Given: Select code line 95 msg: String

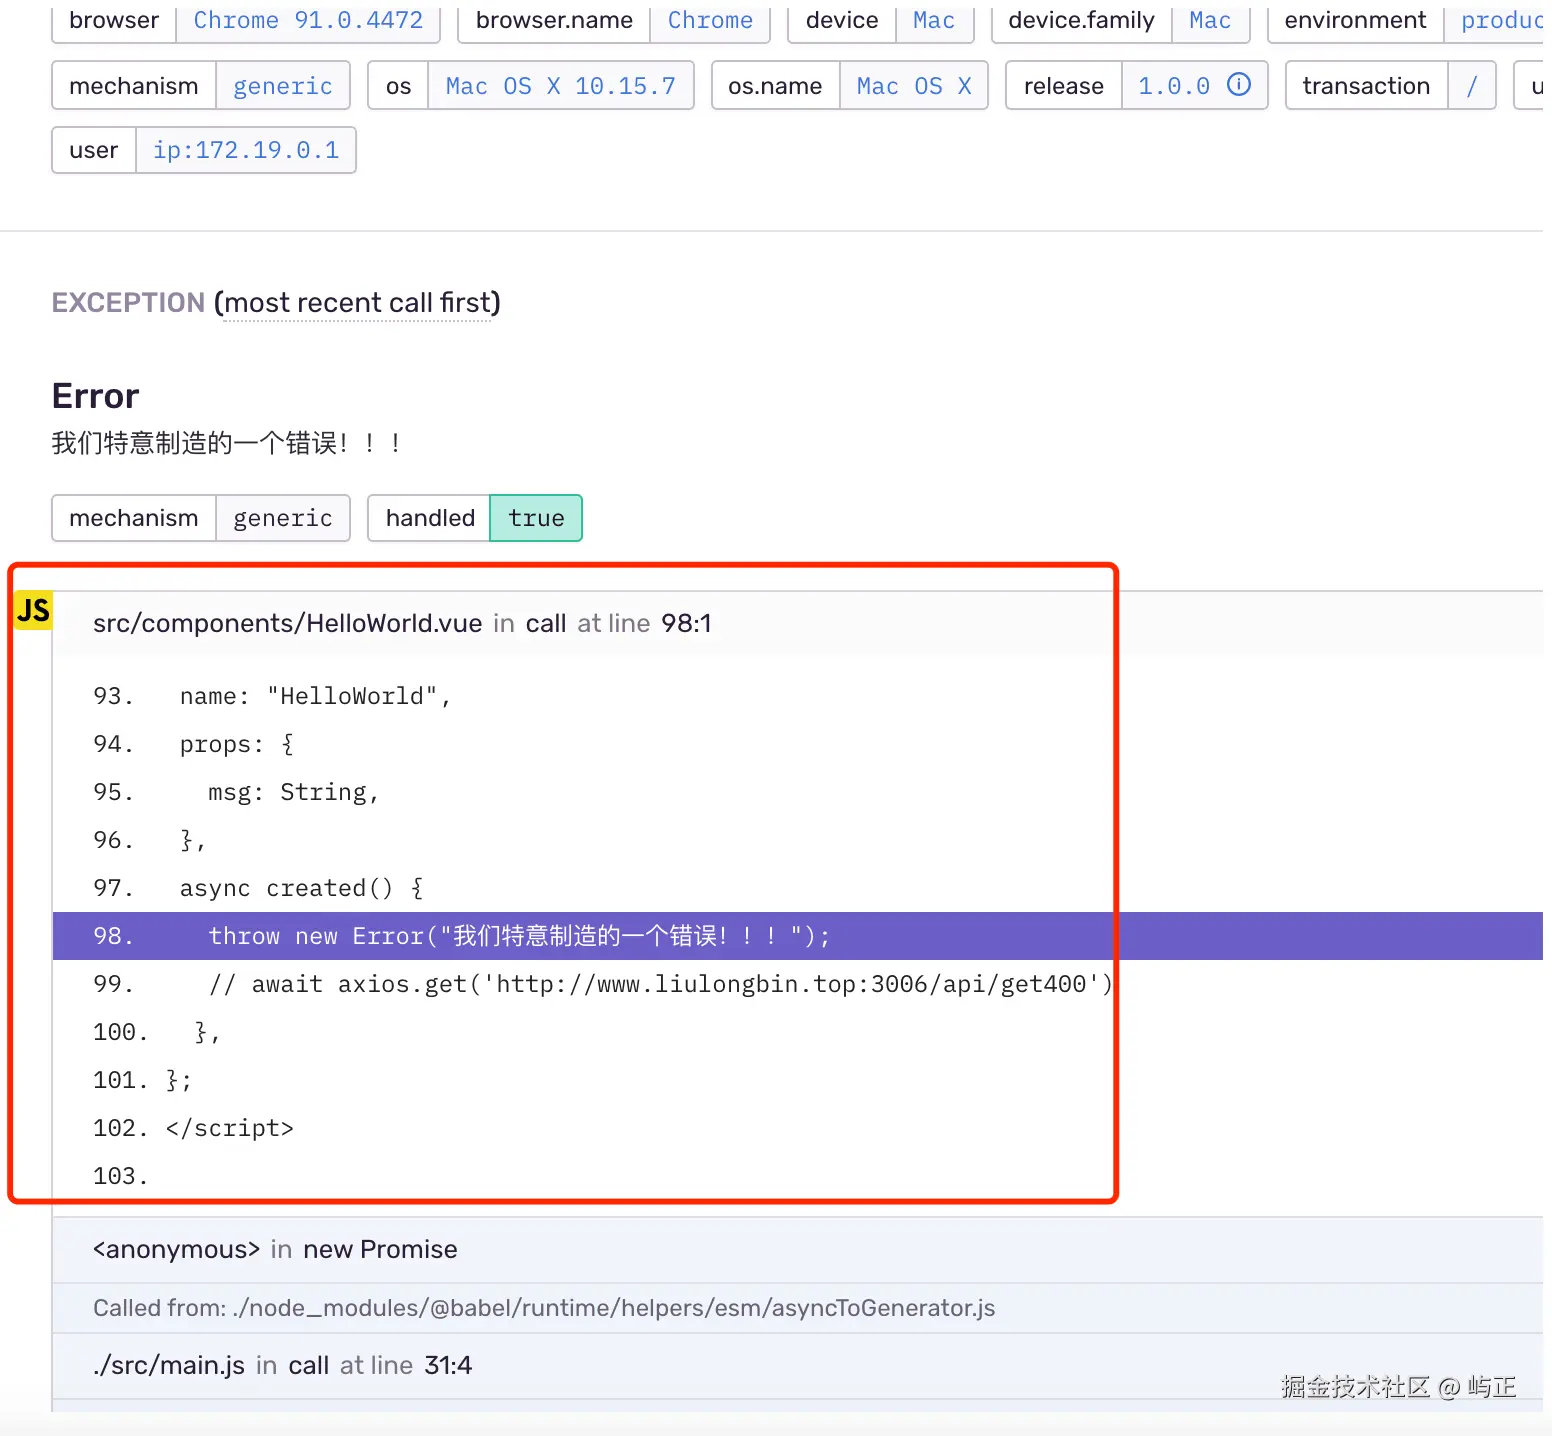Looking at the screenshot, I should pos(798,792).
